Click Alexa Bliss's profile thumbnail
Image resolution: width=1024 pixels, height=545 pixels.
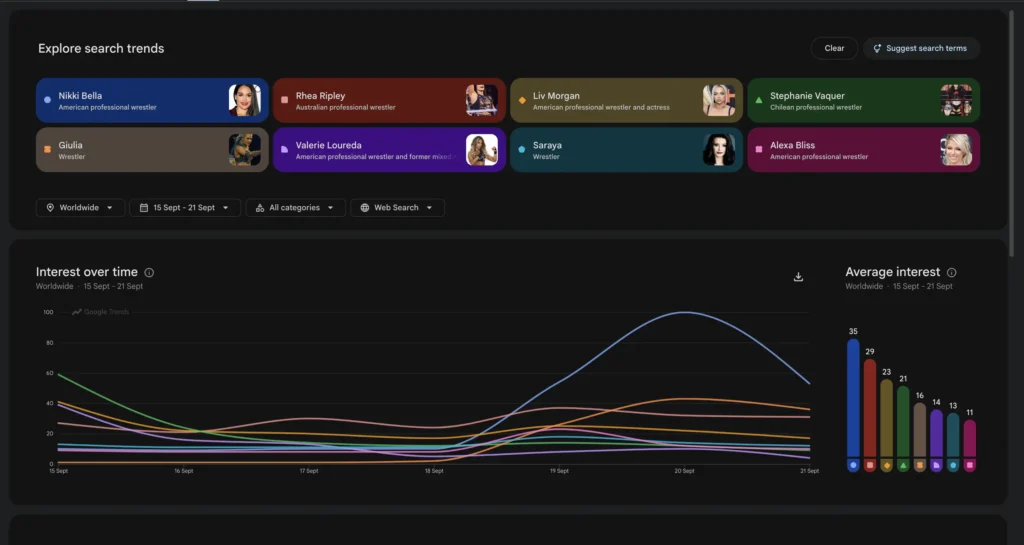click(x=956, y=150)
